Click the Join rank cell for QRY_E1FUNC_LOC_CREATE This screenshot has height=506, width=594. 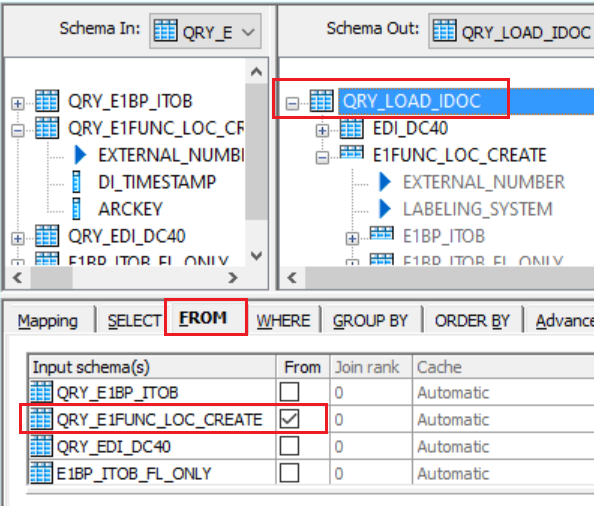pos(370,419)
